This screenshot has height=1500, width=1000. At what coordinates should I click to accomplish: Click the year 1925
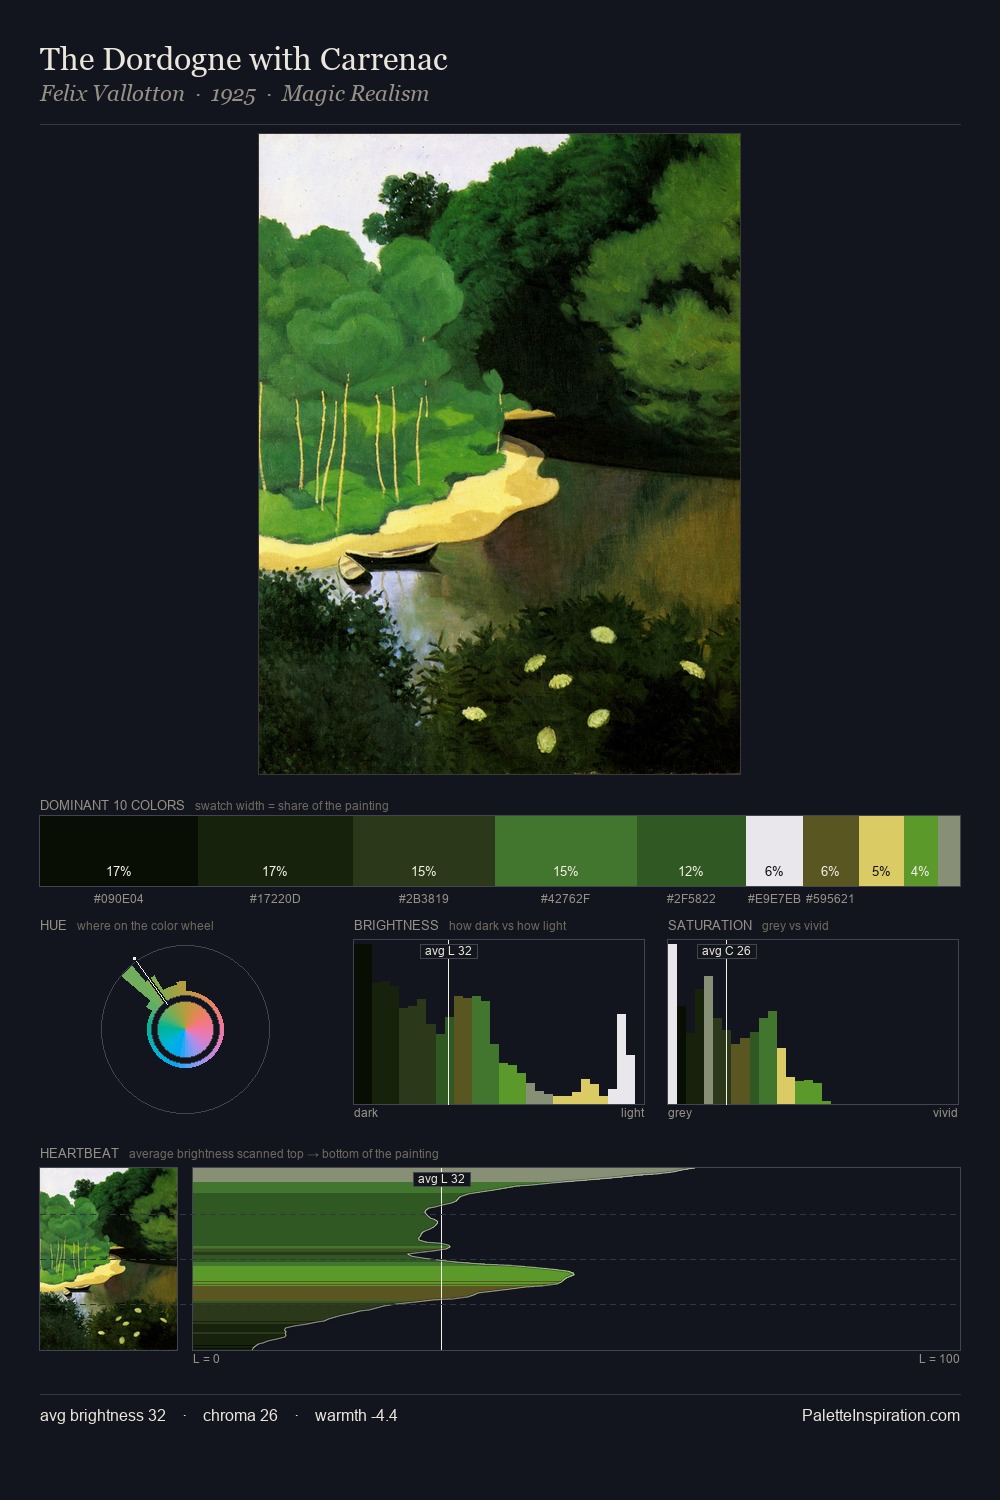[x=233, y=94]
